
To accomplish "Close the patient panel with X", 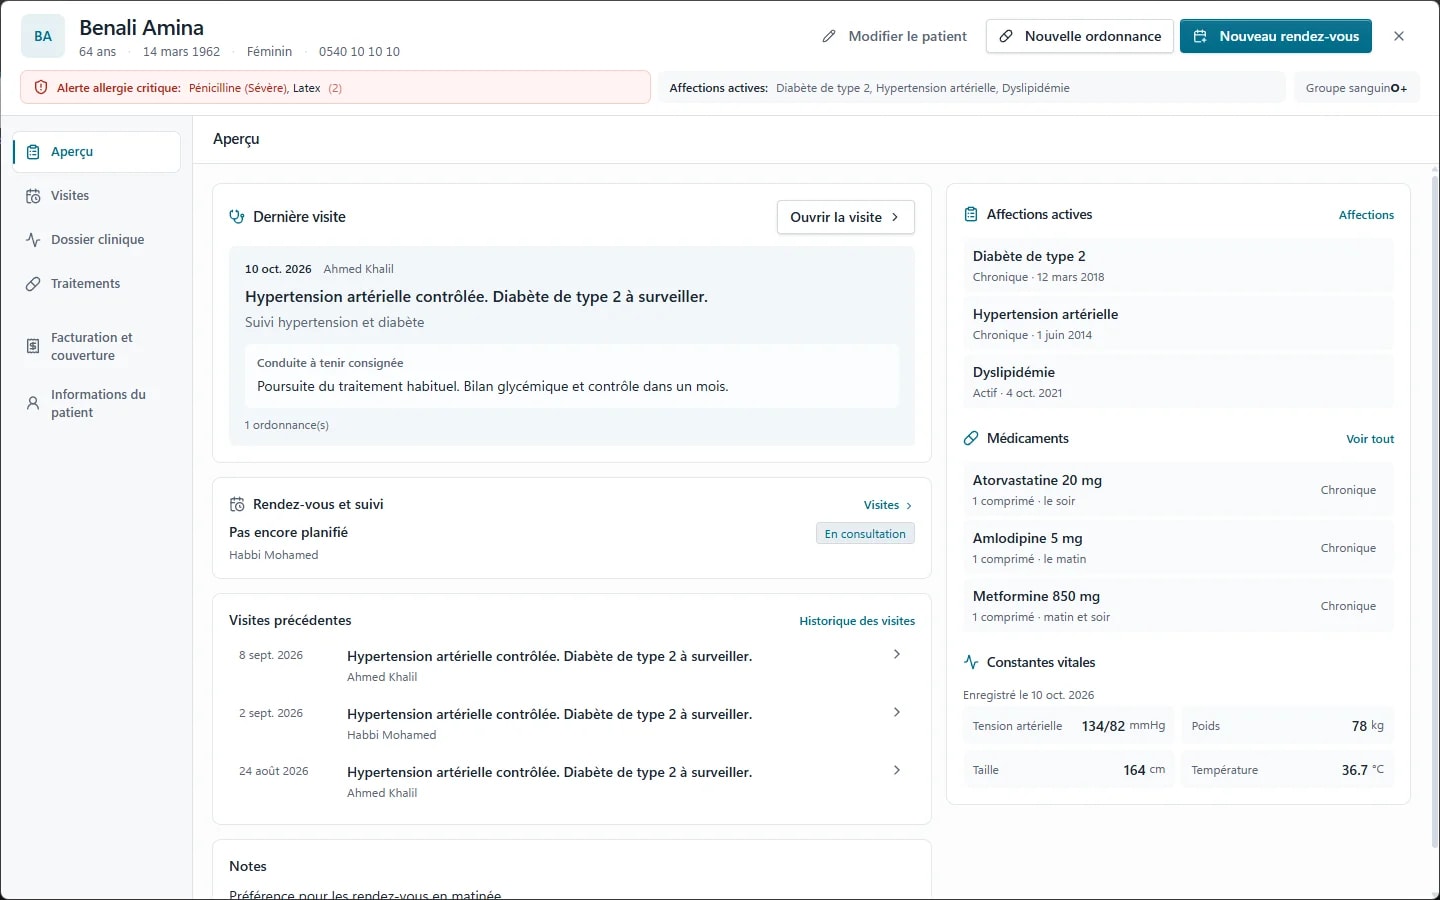I will pyautogui.click(x=1399, y=36).
